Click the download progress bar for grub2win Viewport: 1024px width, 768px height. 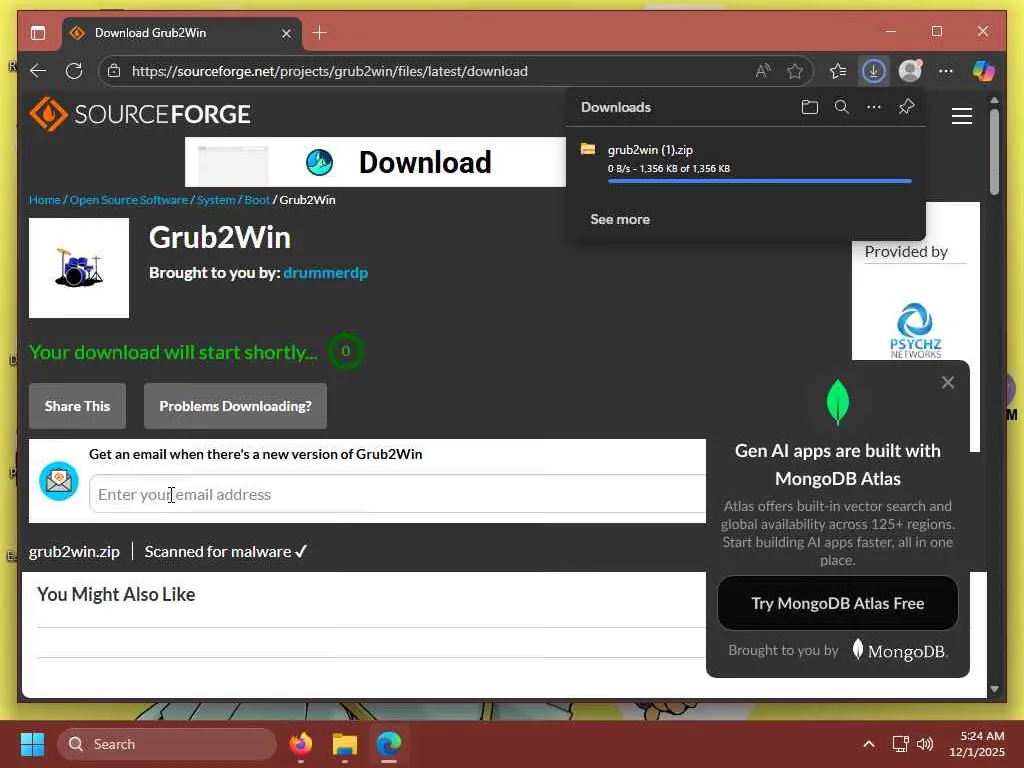pyautogui.click(x=760, y=181)
